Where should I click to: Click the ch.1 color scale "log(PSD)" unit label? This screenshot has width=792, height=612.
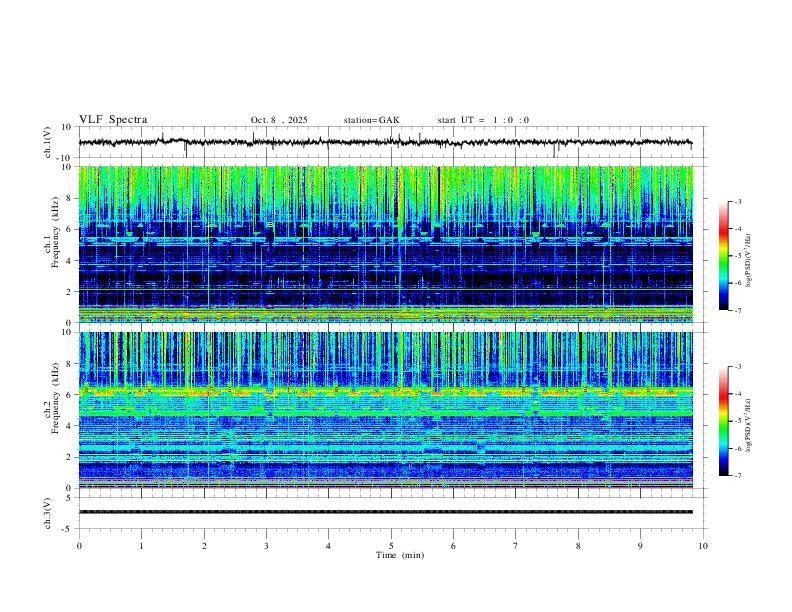pyautogui.click(x=749, y=261)
